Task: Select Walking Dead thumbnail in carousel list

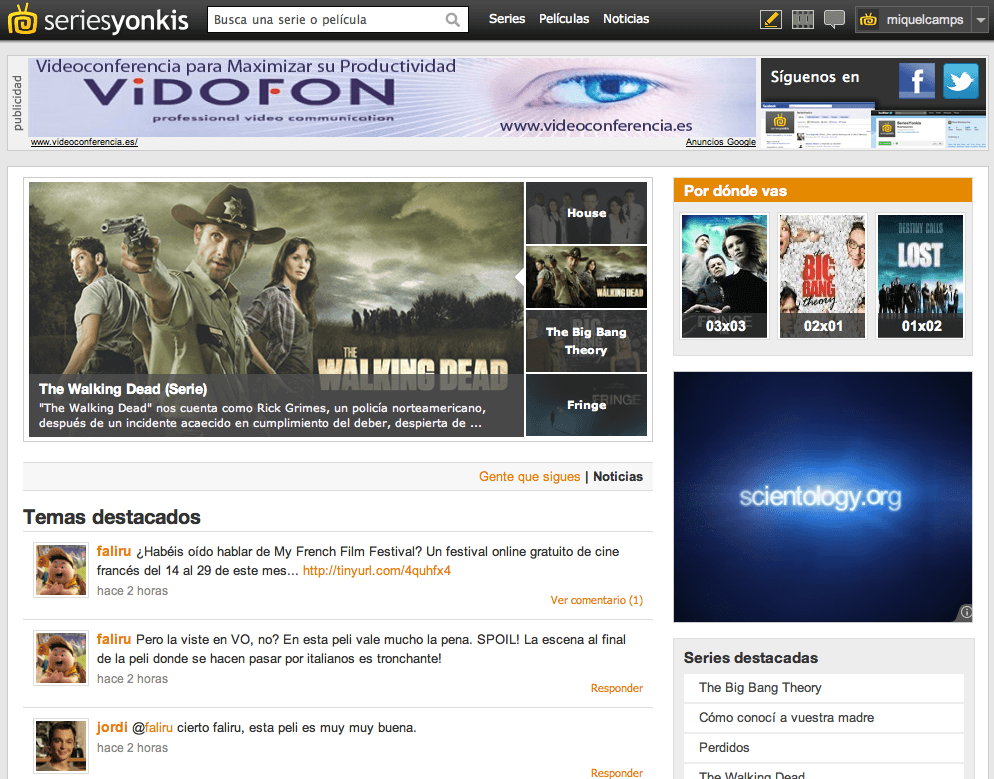Action: [x=586, y=277]
